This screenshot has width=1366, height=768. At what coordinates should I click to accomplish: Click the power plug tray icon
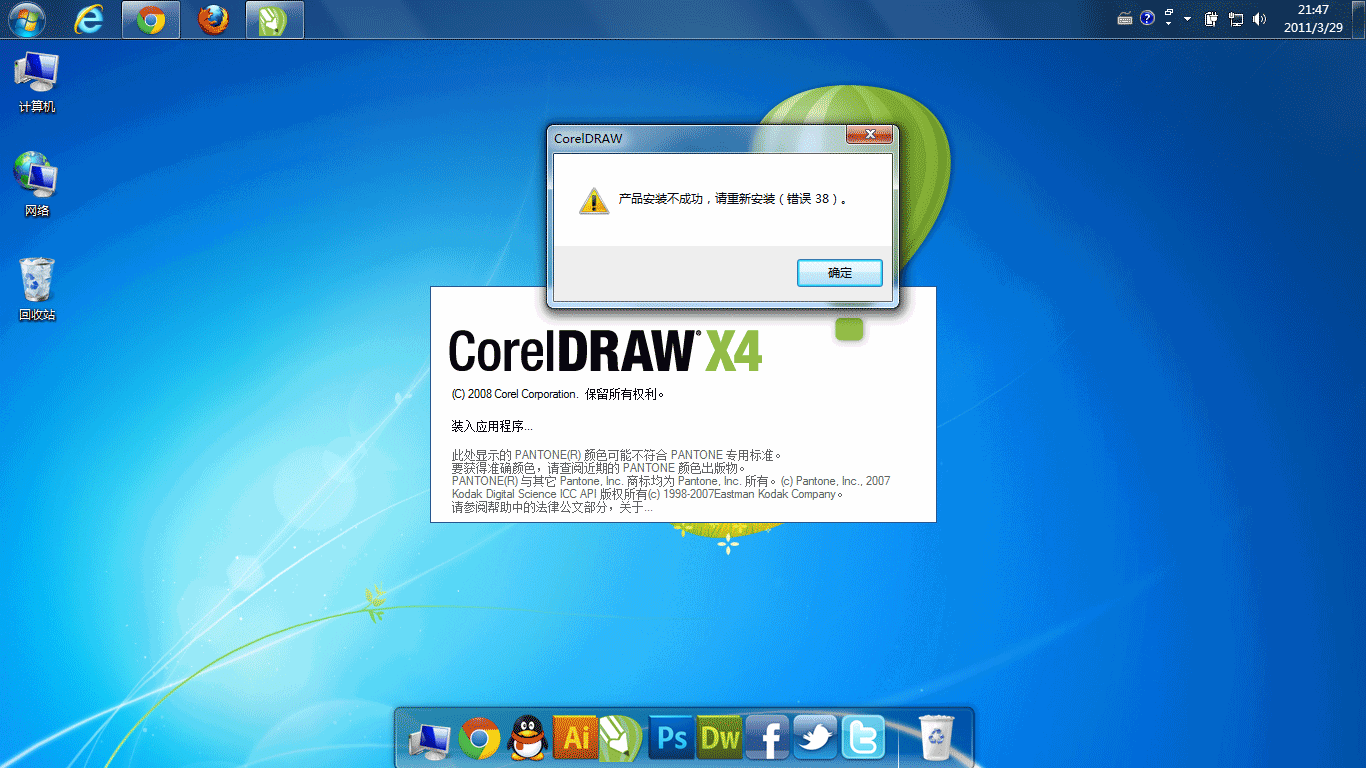(x=1211, y=19)
